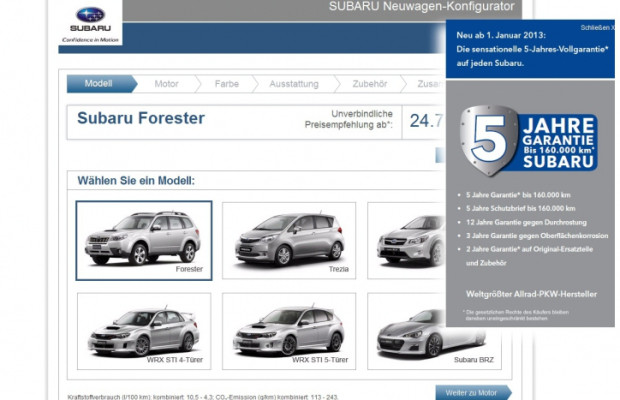Screen dimensions: 620x400
Task: Pick the WRX STI 4-Türer model
Action: [144, 331]
